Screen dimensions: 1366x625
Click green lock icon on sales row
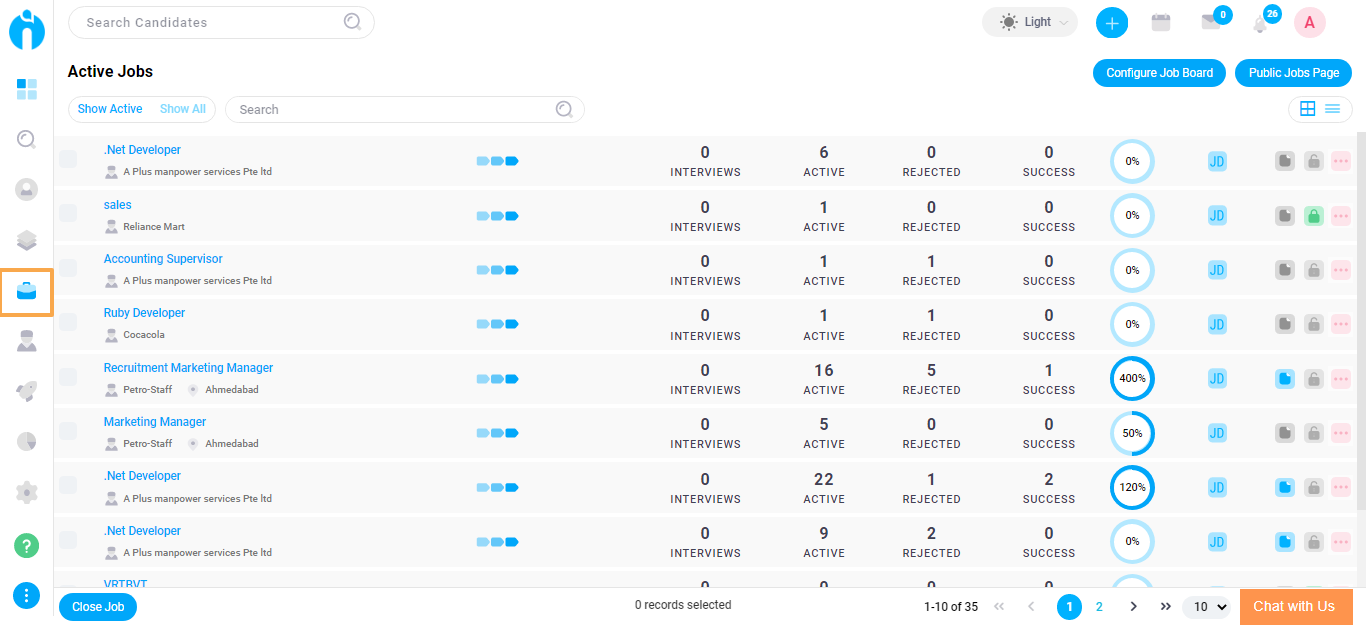pyautogui.click(x=1314, y=216)
